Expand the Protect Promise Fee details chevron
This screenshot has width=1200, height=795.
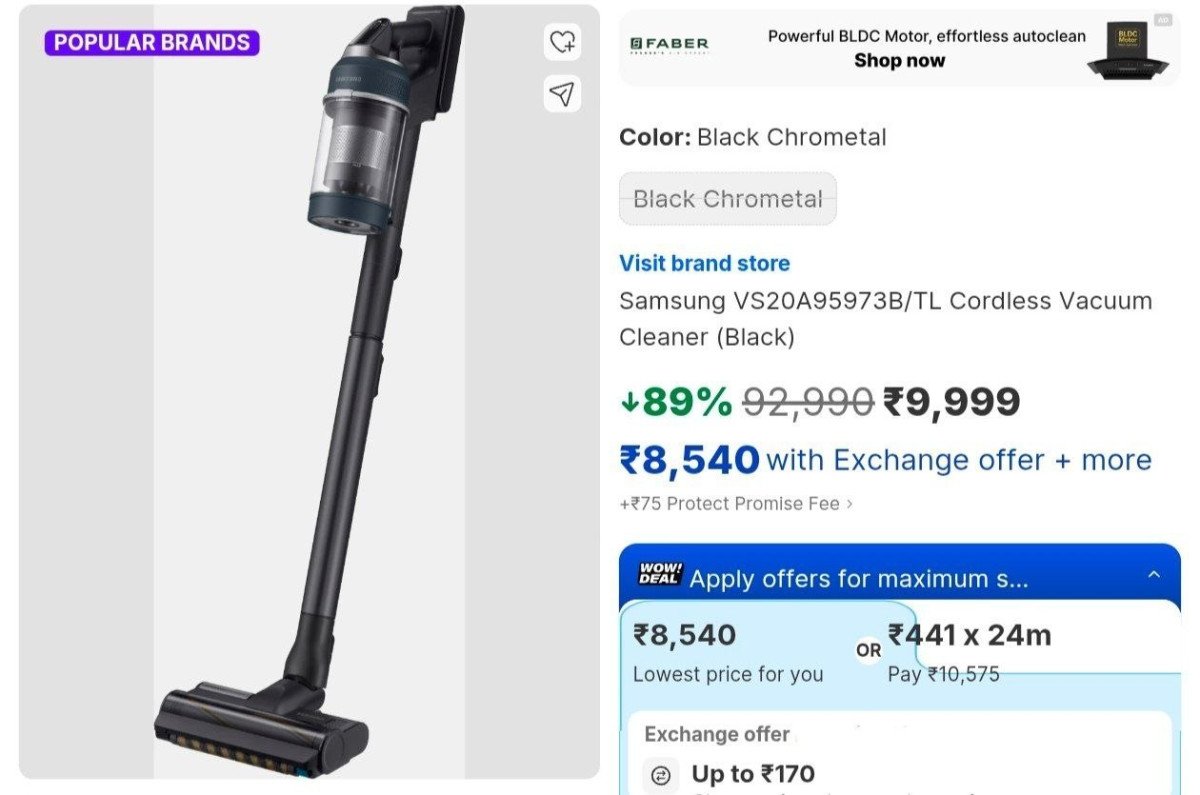tap(850, 504)
